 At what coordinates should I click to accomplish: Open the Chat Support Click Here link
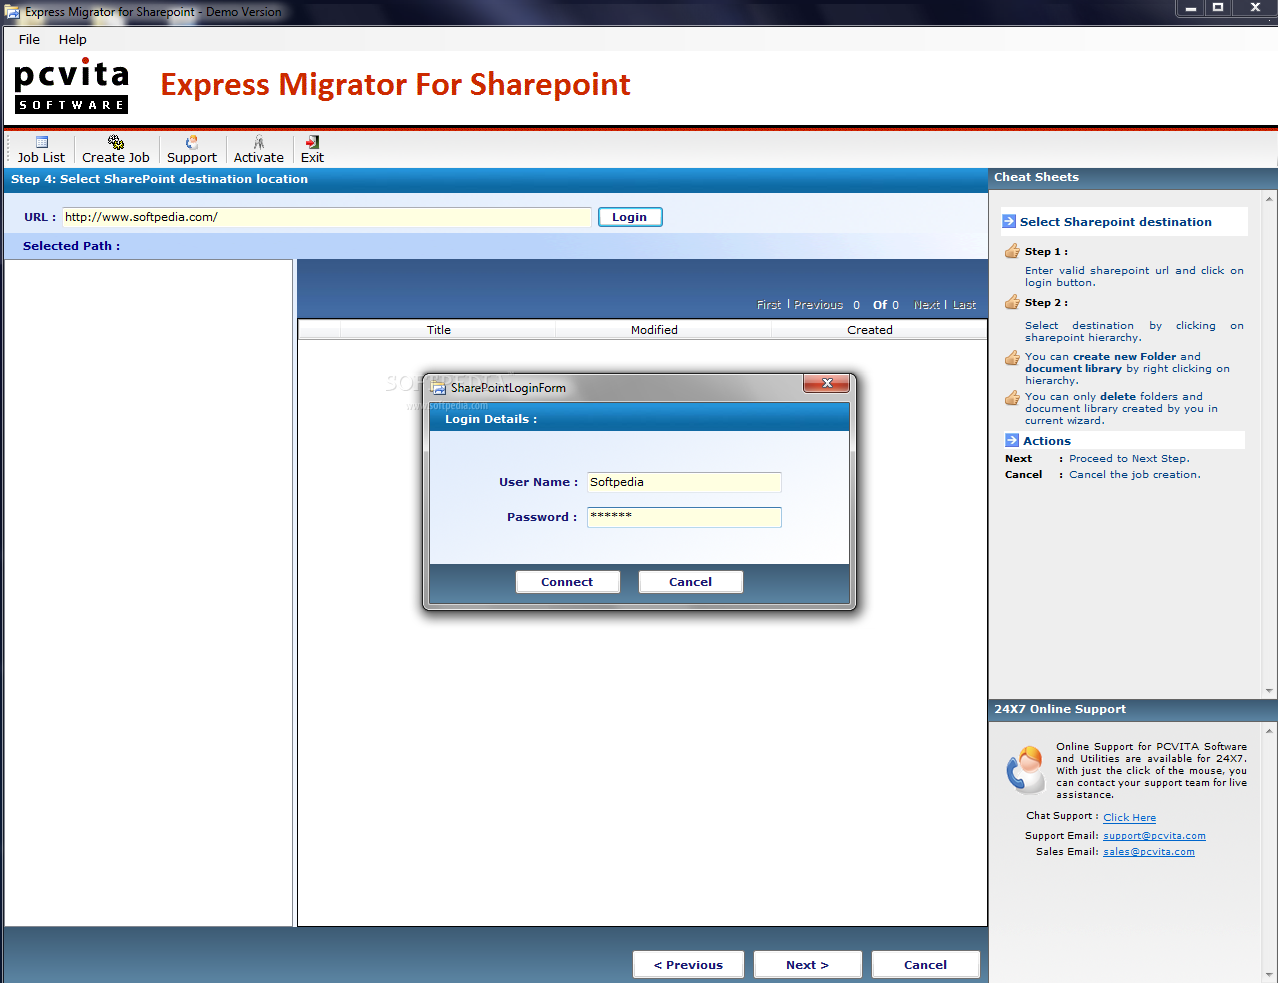[1129, 818]
